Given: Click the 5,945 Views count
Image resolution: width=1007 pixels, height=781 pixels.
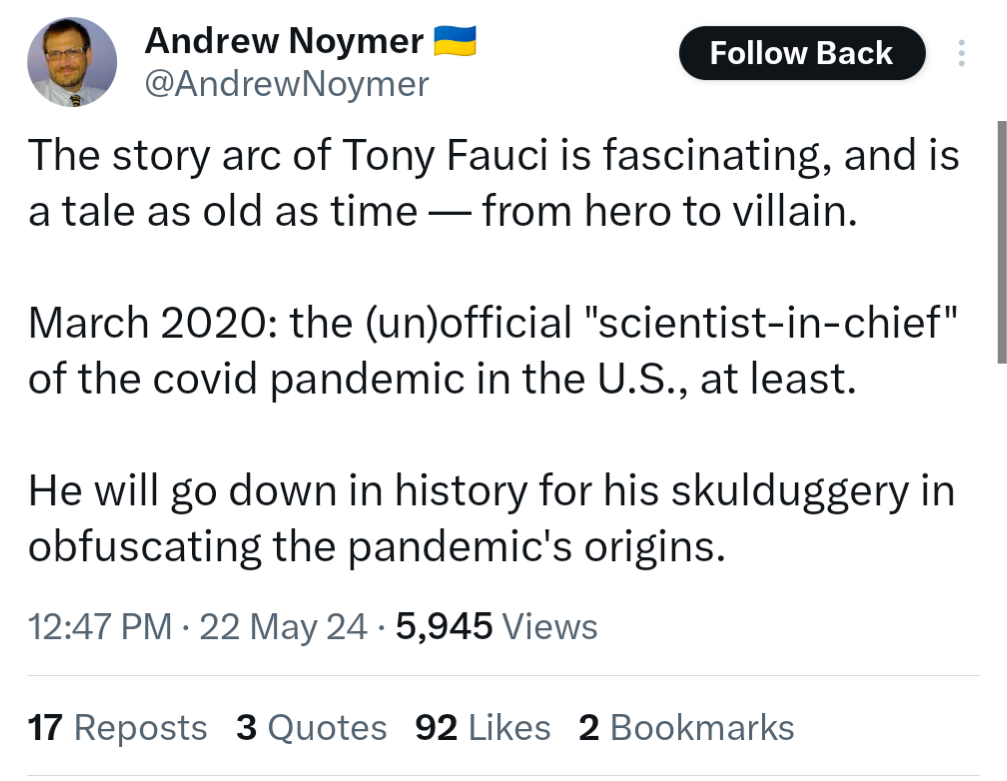Looking at the screenshot, I should tap(497, 627).
